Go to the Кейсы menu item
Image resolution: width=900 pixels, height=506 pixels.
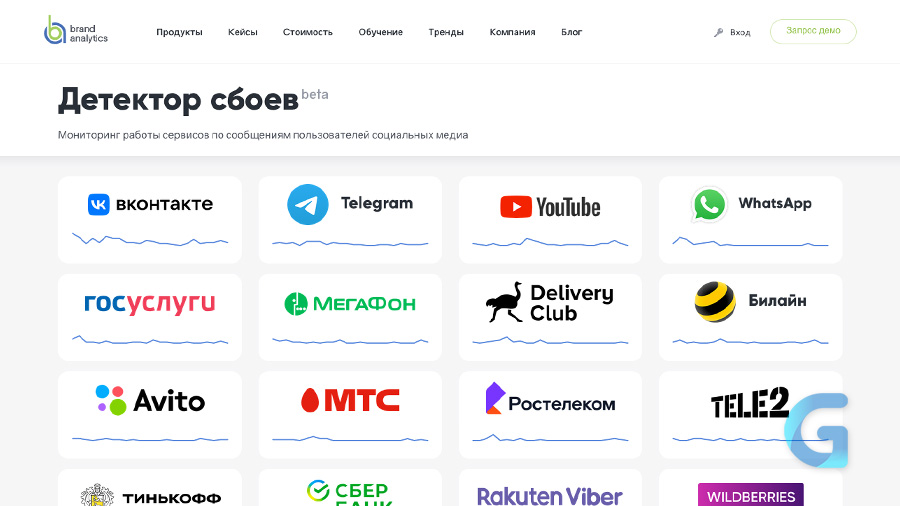(x=243, y=32)
